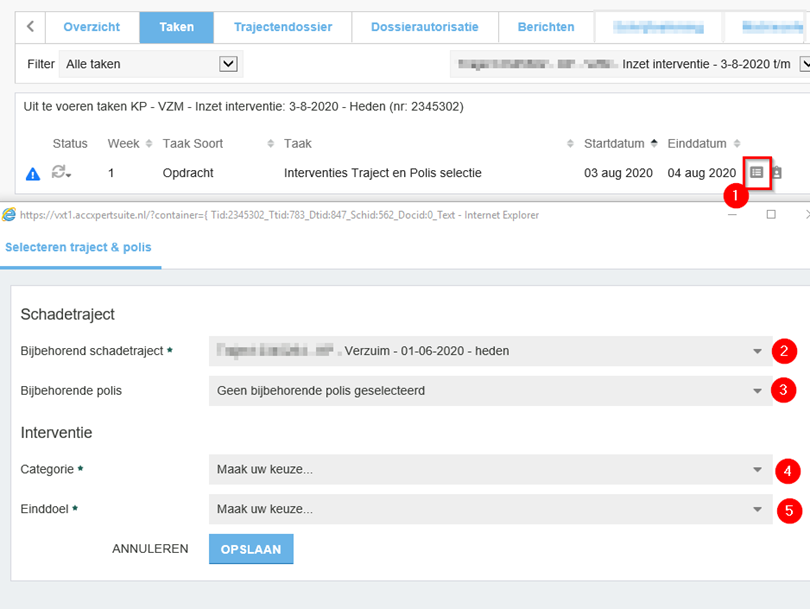The width and height of the screenshot is (810, 609).
Task: Expand the Alle taken filter dropdown
Action: pyautogui.click(x=228, y=64)
